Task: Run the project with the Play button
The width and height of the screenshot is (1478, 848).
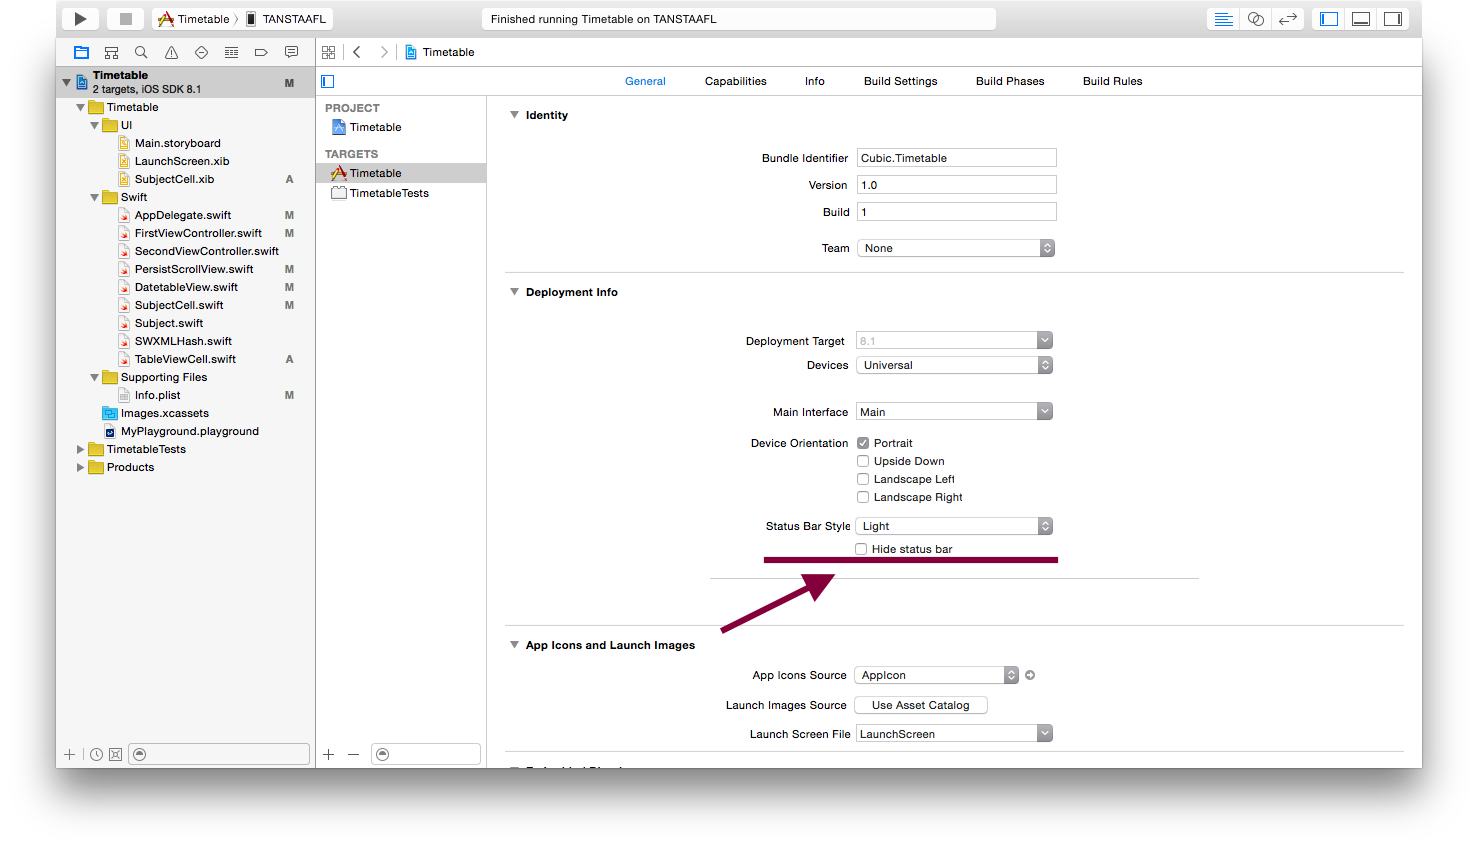Action: 80,19
